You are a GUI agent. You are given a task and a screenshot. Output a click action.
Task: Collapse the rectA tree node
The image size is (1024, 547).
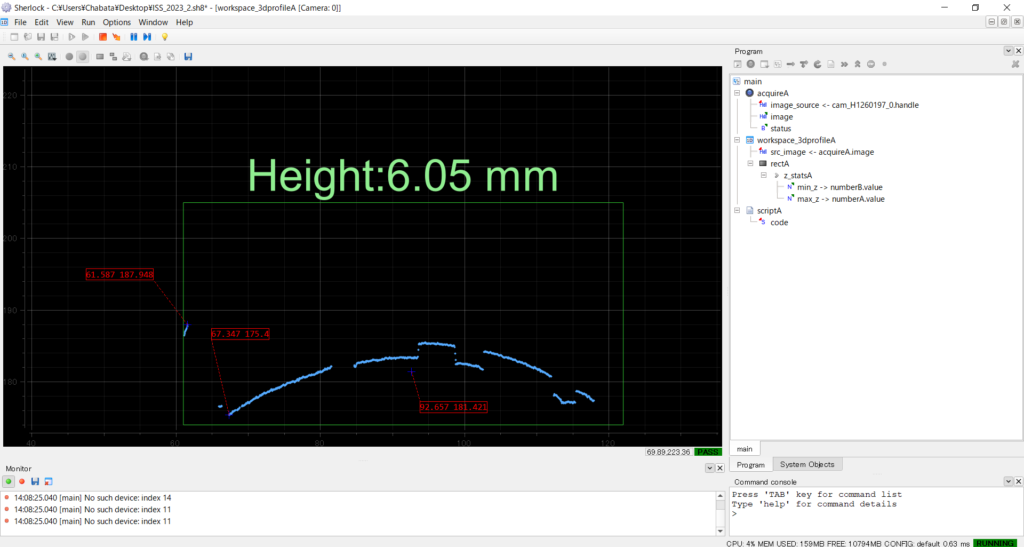(750, 164)
